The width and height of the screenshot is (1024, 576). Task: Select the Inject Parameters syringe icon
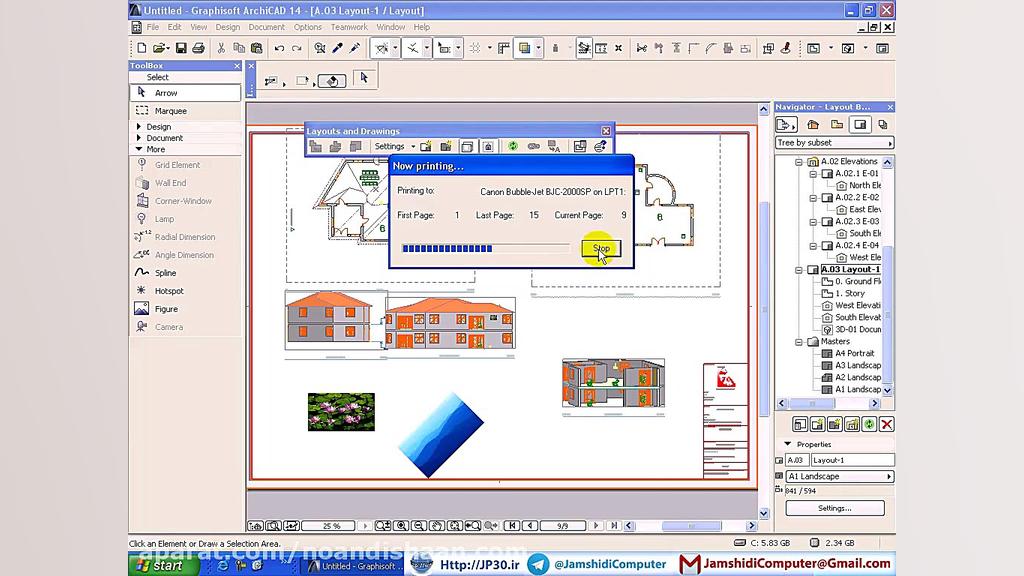click(355, 48)
